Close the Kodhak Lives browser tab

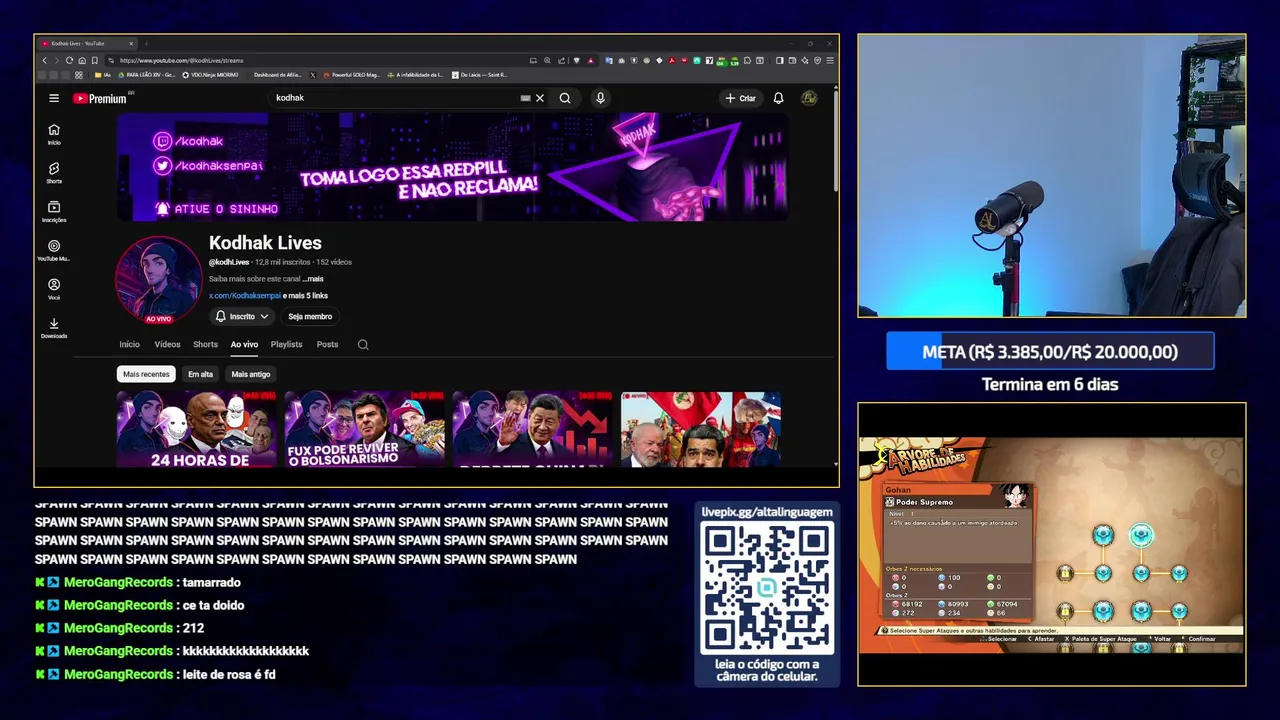[x=130, y=44]
